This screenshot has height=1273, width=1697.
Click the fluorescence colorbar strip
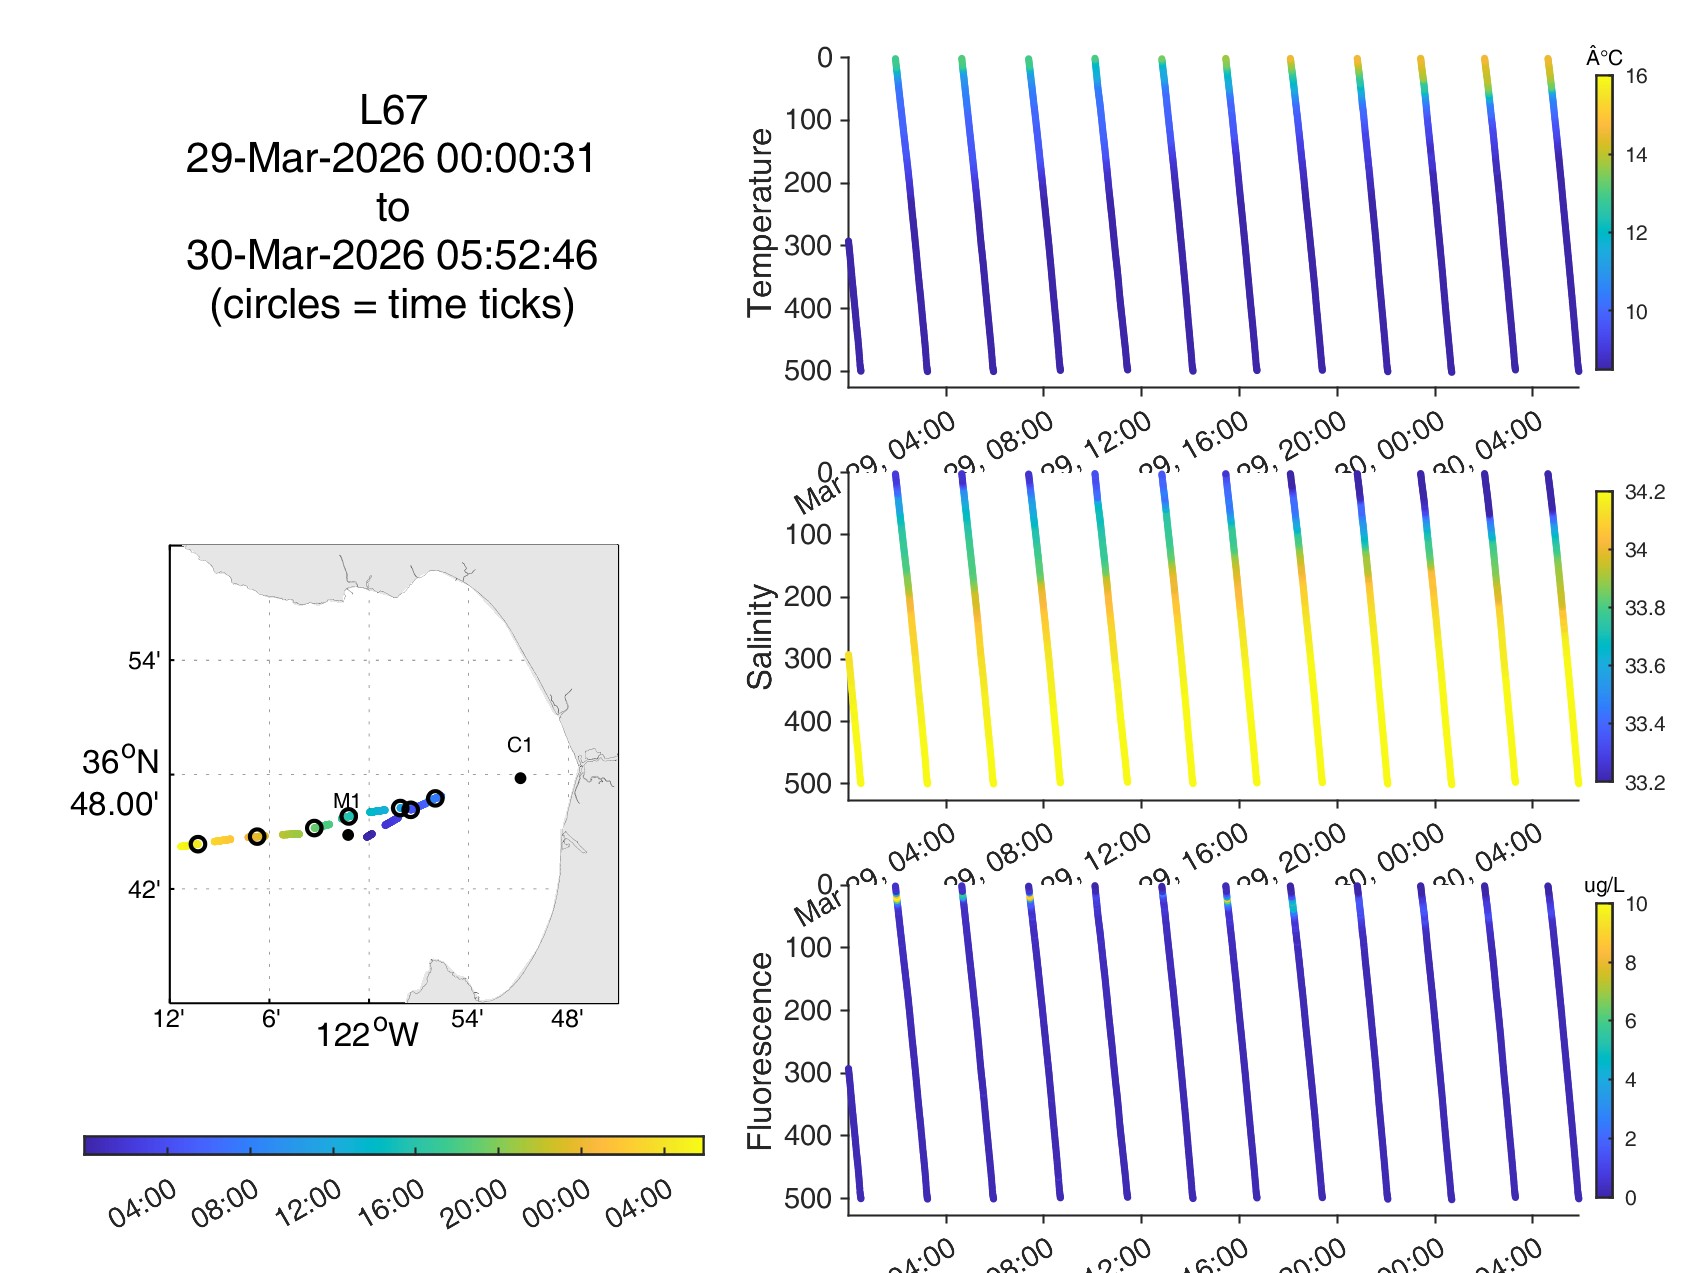[x=1603, y=1050]
